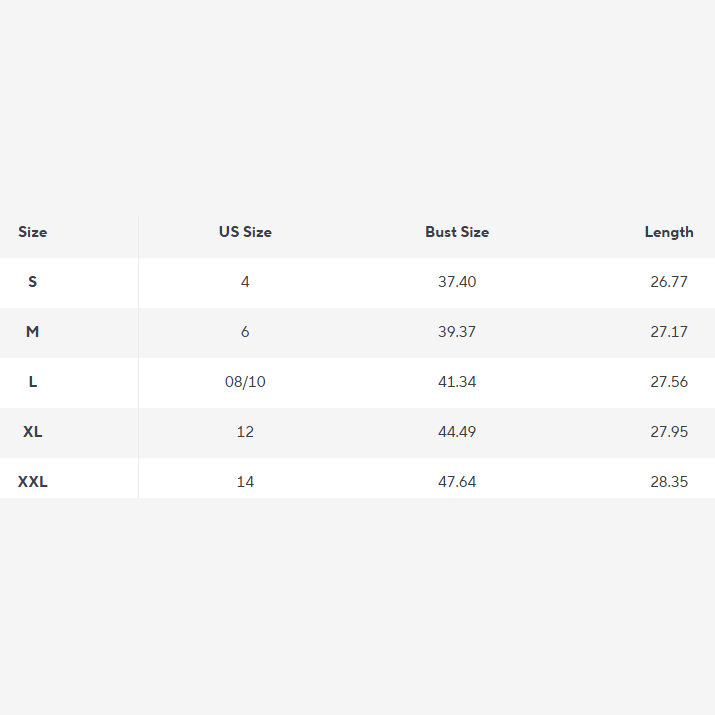Viewport: 715px width, 715px height.
Task: Select the M size row label
Action: pos(32,332)
